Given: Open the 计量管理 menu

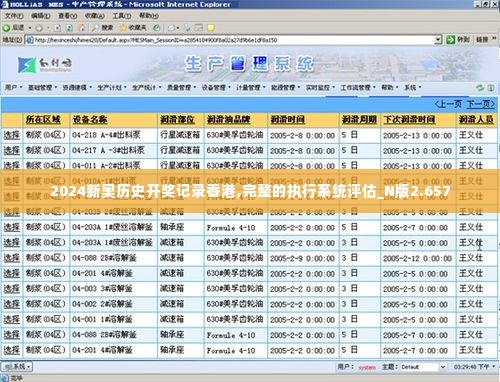Looking at the screenshot, I should pyautogui.click(x=251, y=88).
